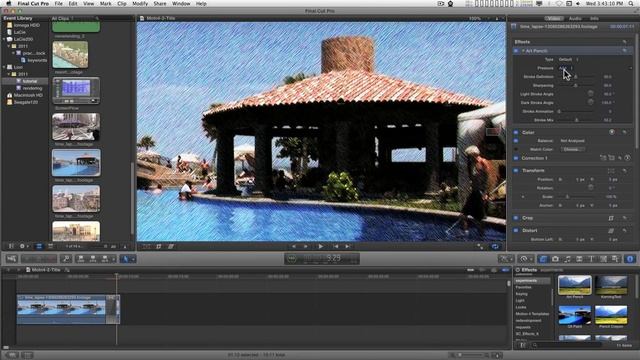Open the File menu
The height and width of the screenshot is (360, 640).
(59, 3)
